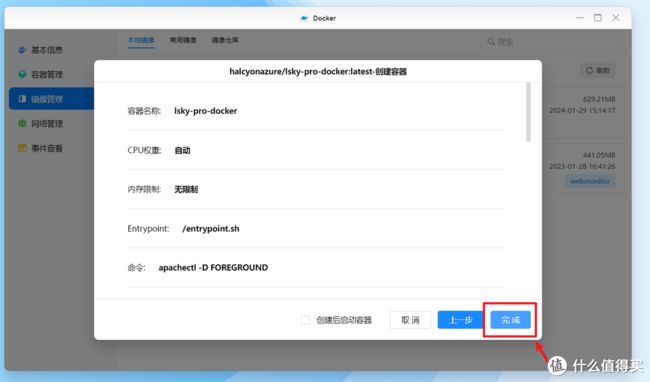Screen dimensions: 650x382
Task: Switch to the 常用镜像 tab
Action: pyautogui.click(x=183, y=40)
